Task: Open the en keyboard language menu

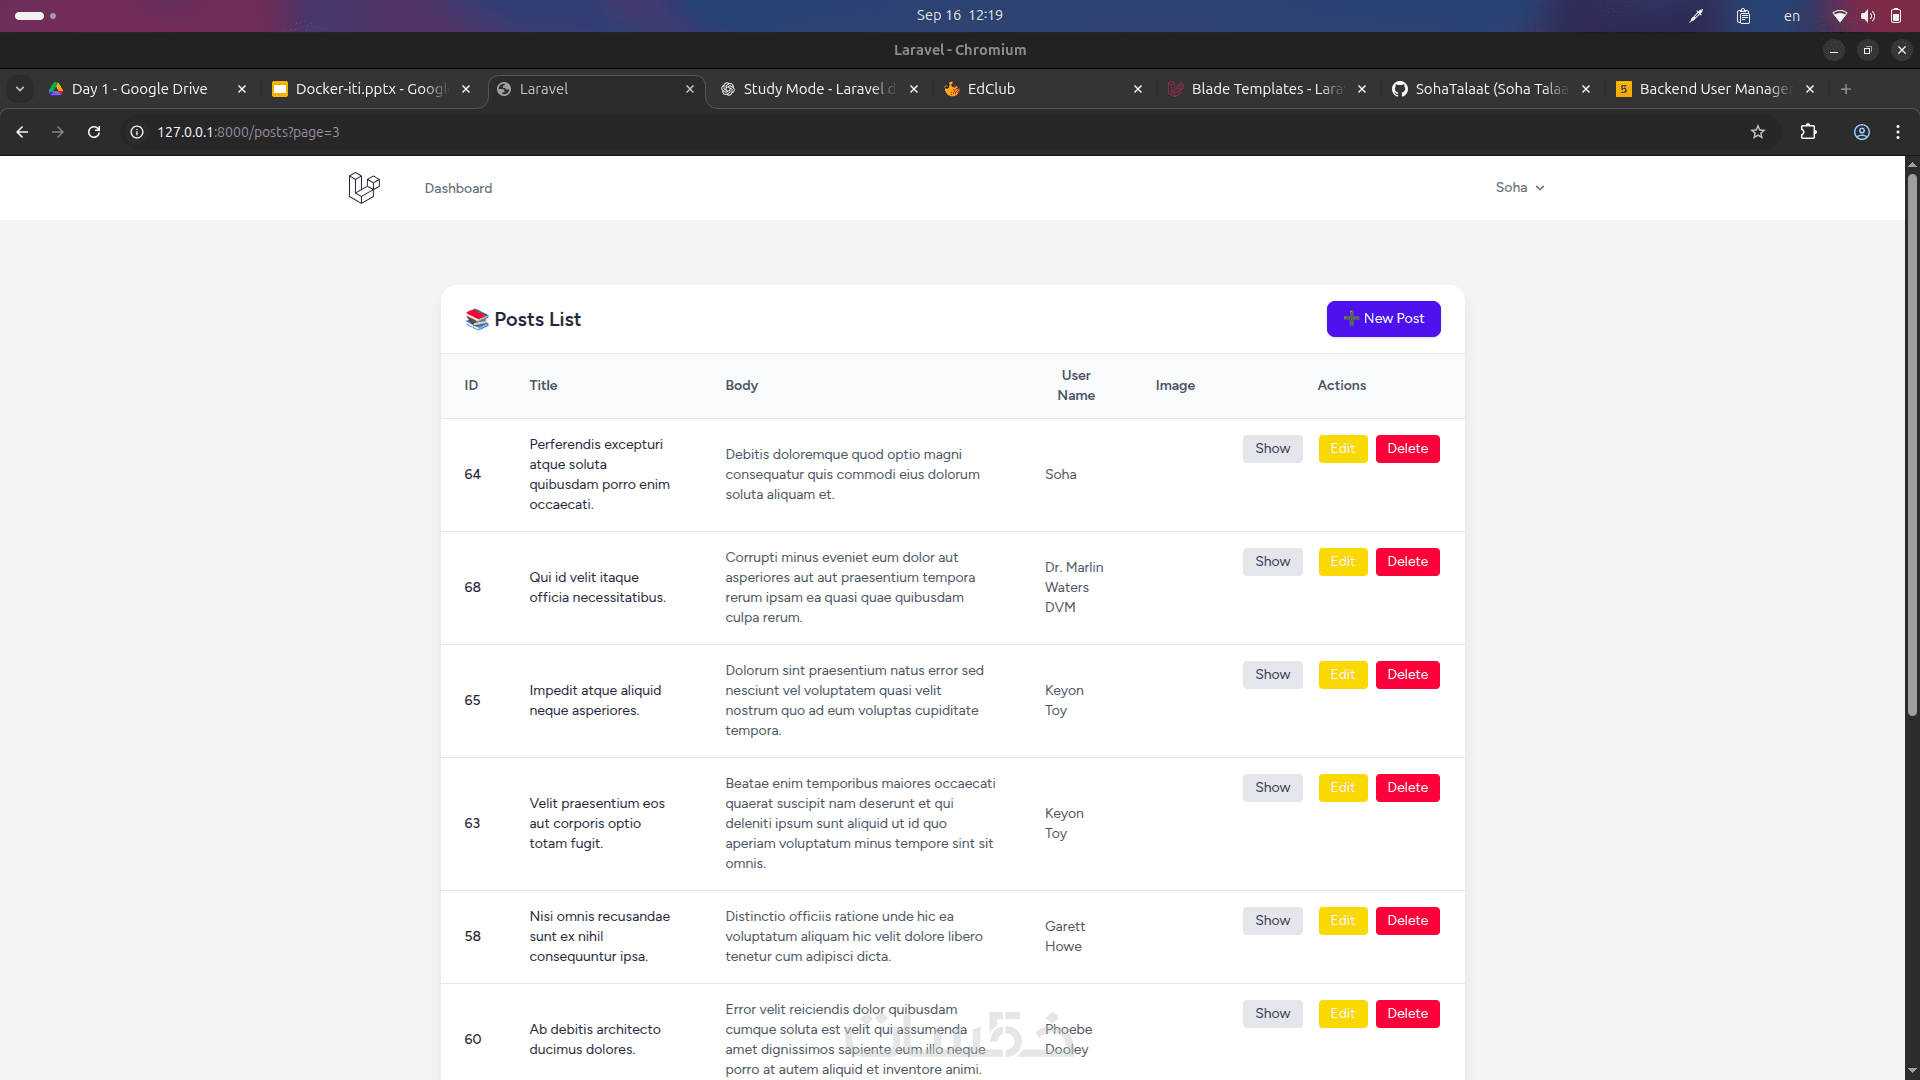Action: coord(1791,15)
